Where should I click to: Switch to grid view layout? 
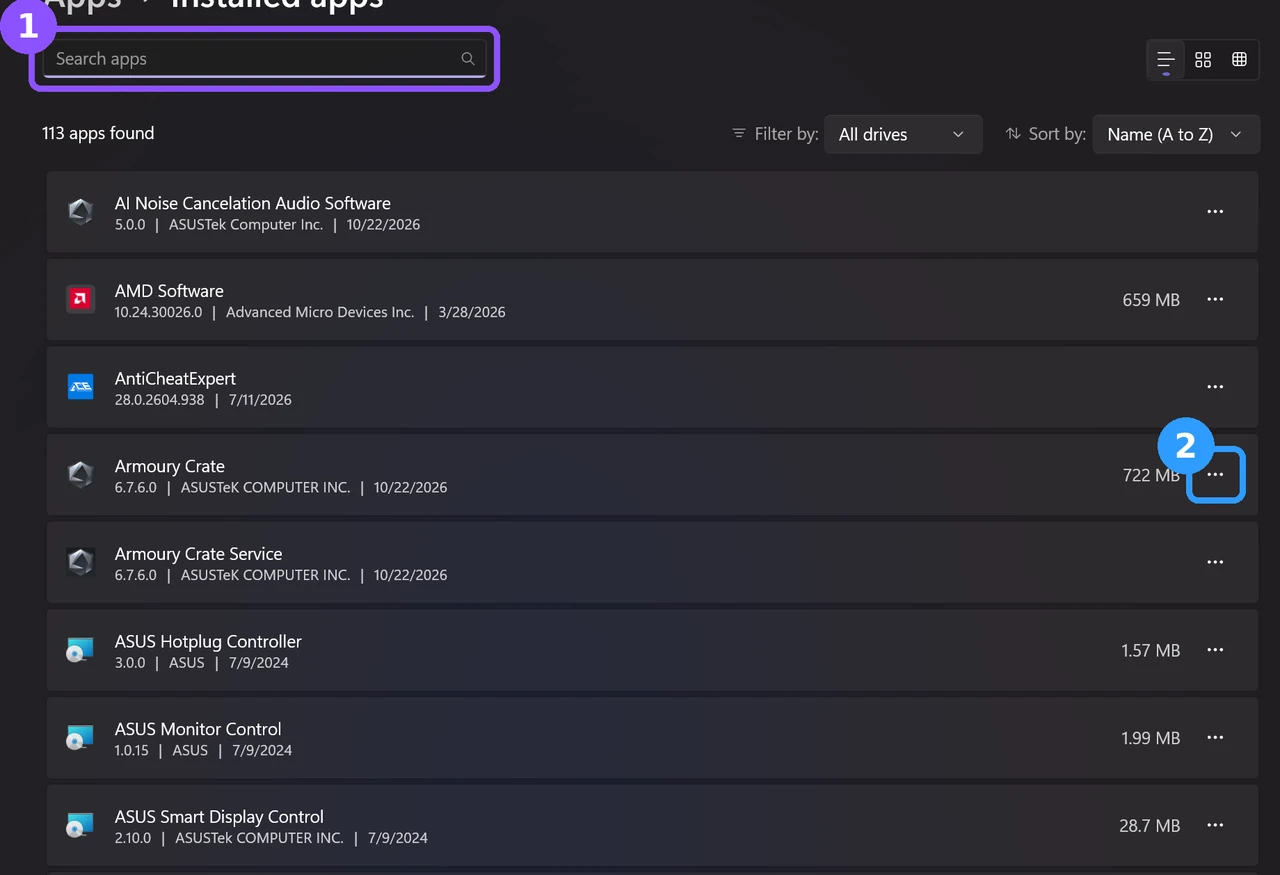coord(1203,60)
